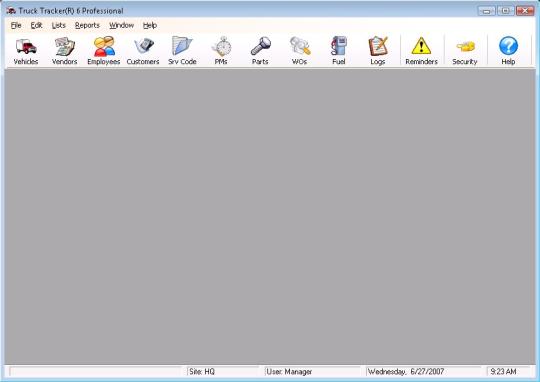
Task: Click the User: Manager status entry
Action: pyautogui.click(x=289, y=372)
